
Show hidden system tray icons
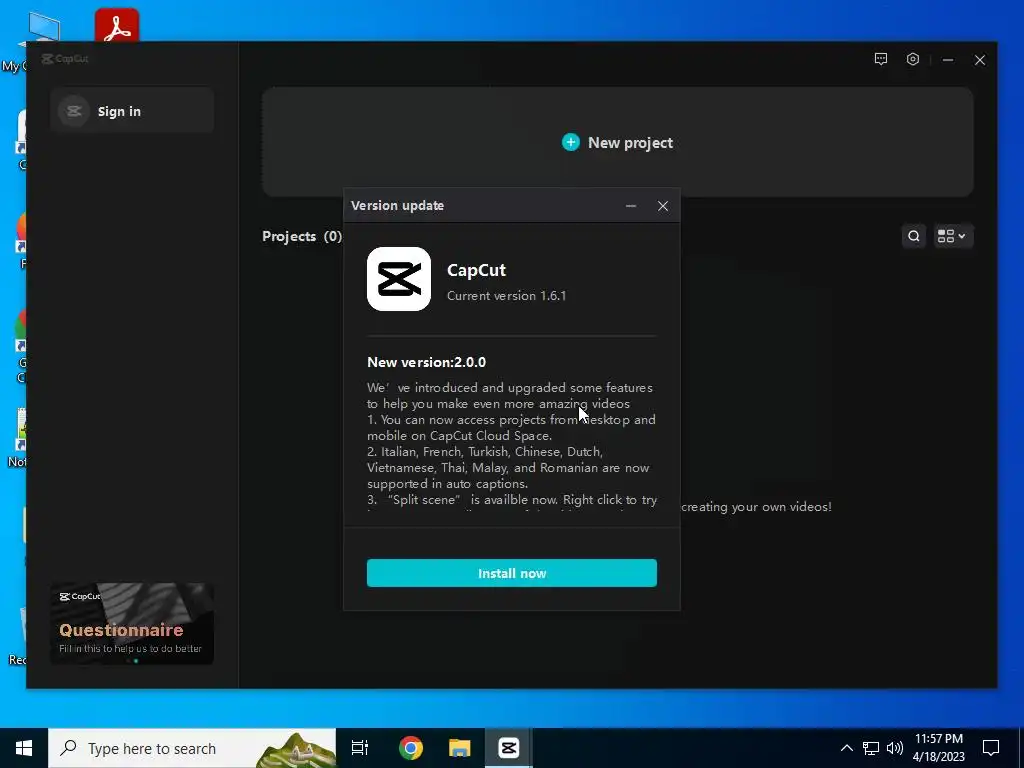pos(846,748)
